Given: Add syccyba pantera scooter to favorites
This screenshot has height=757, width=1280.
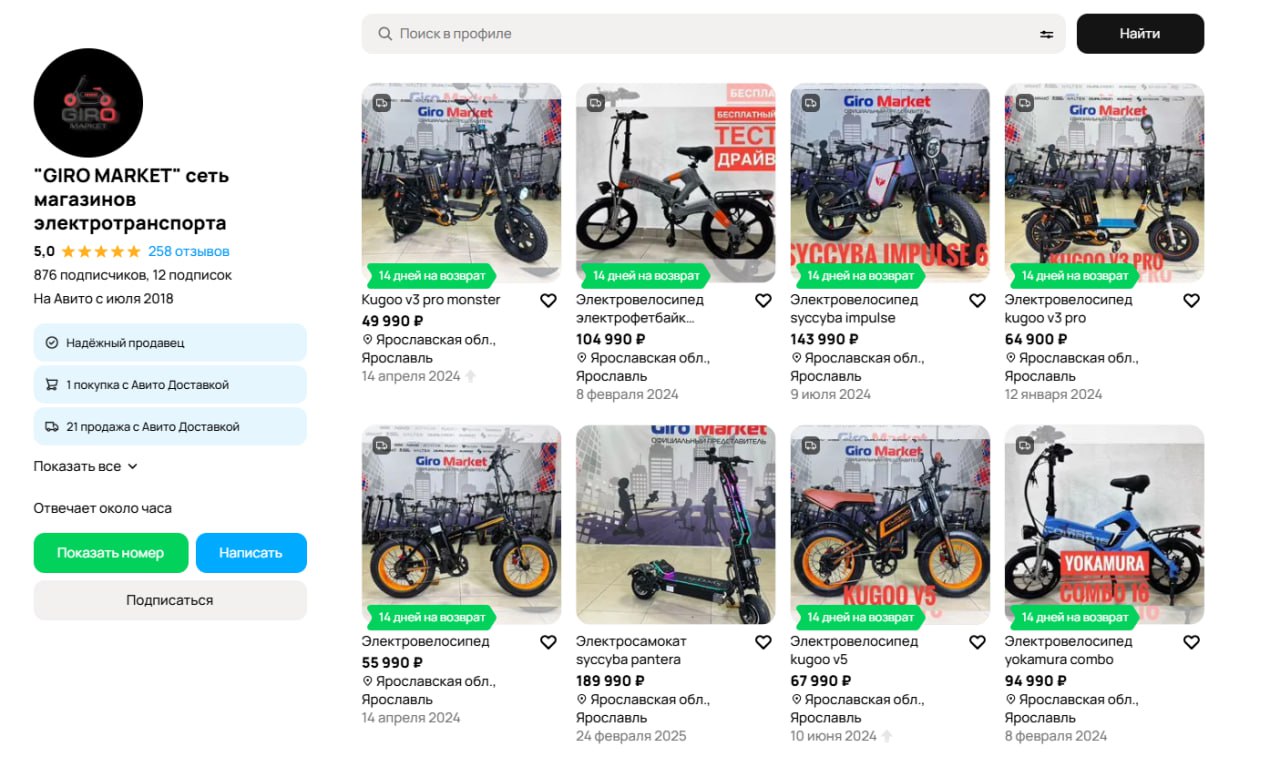Looking at the screenshot, I should point(763,642).
